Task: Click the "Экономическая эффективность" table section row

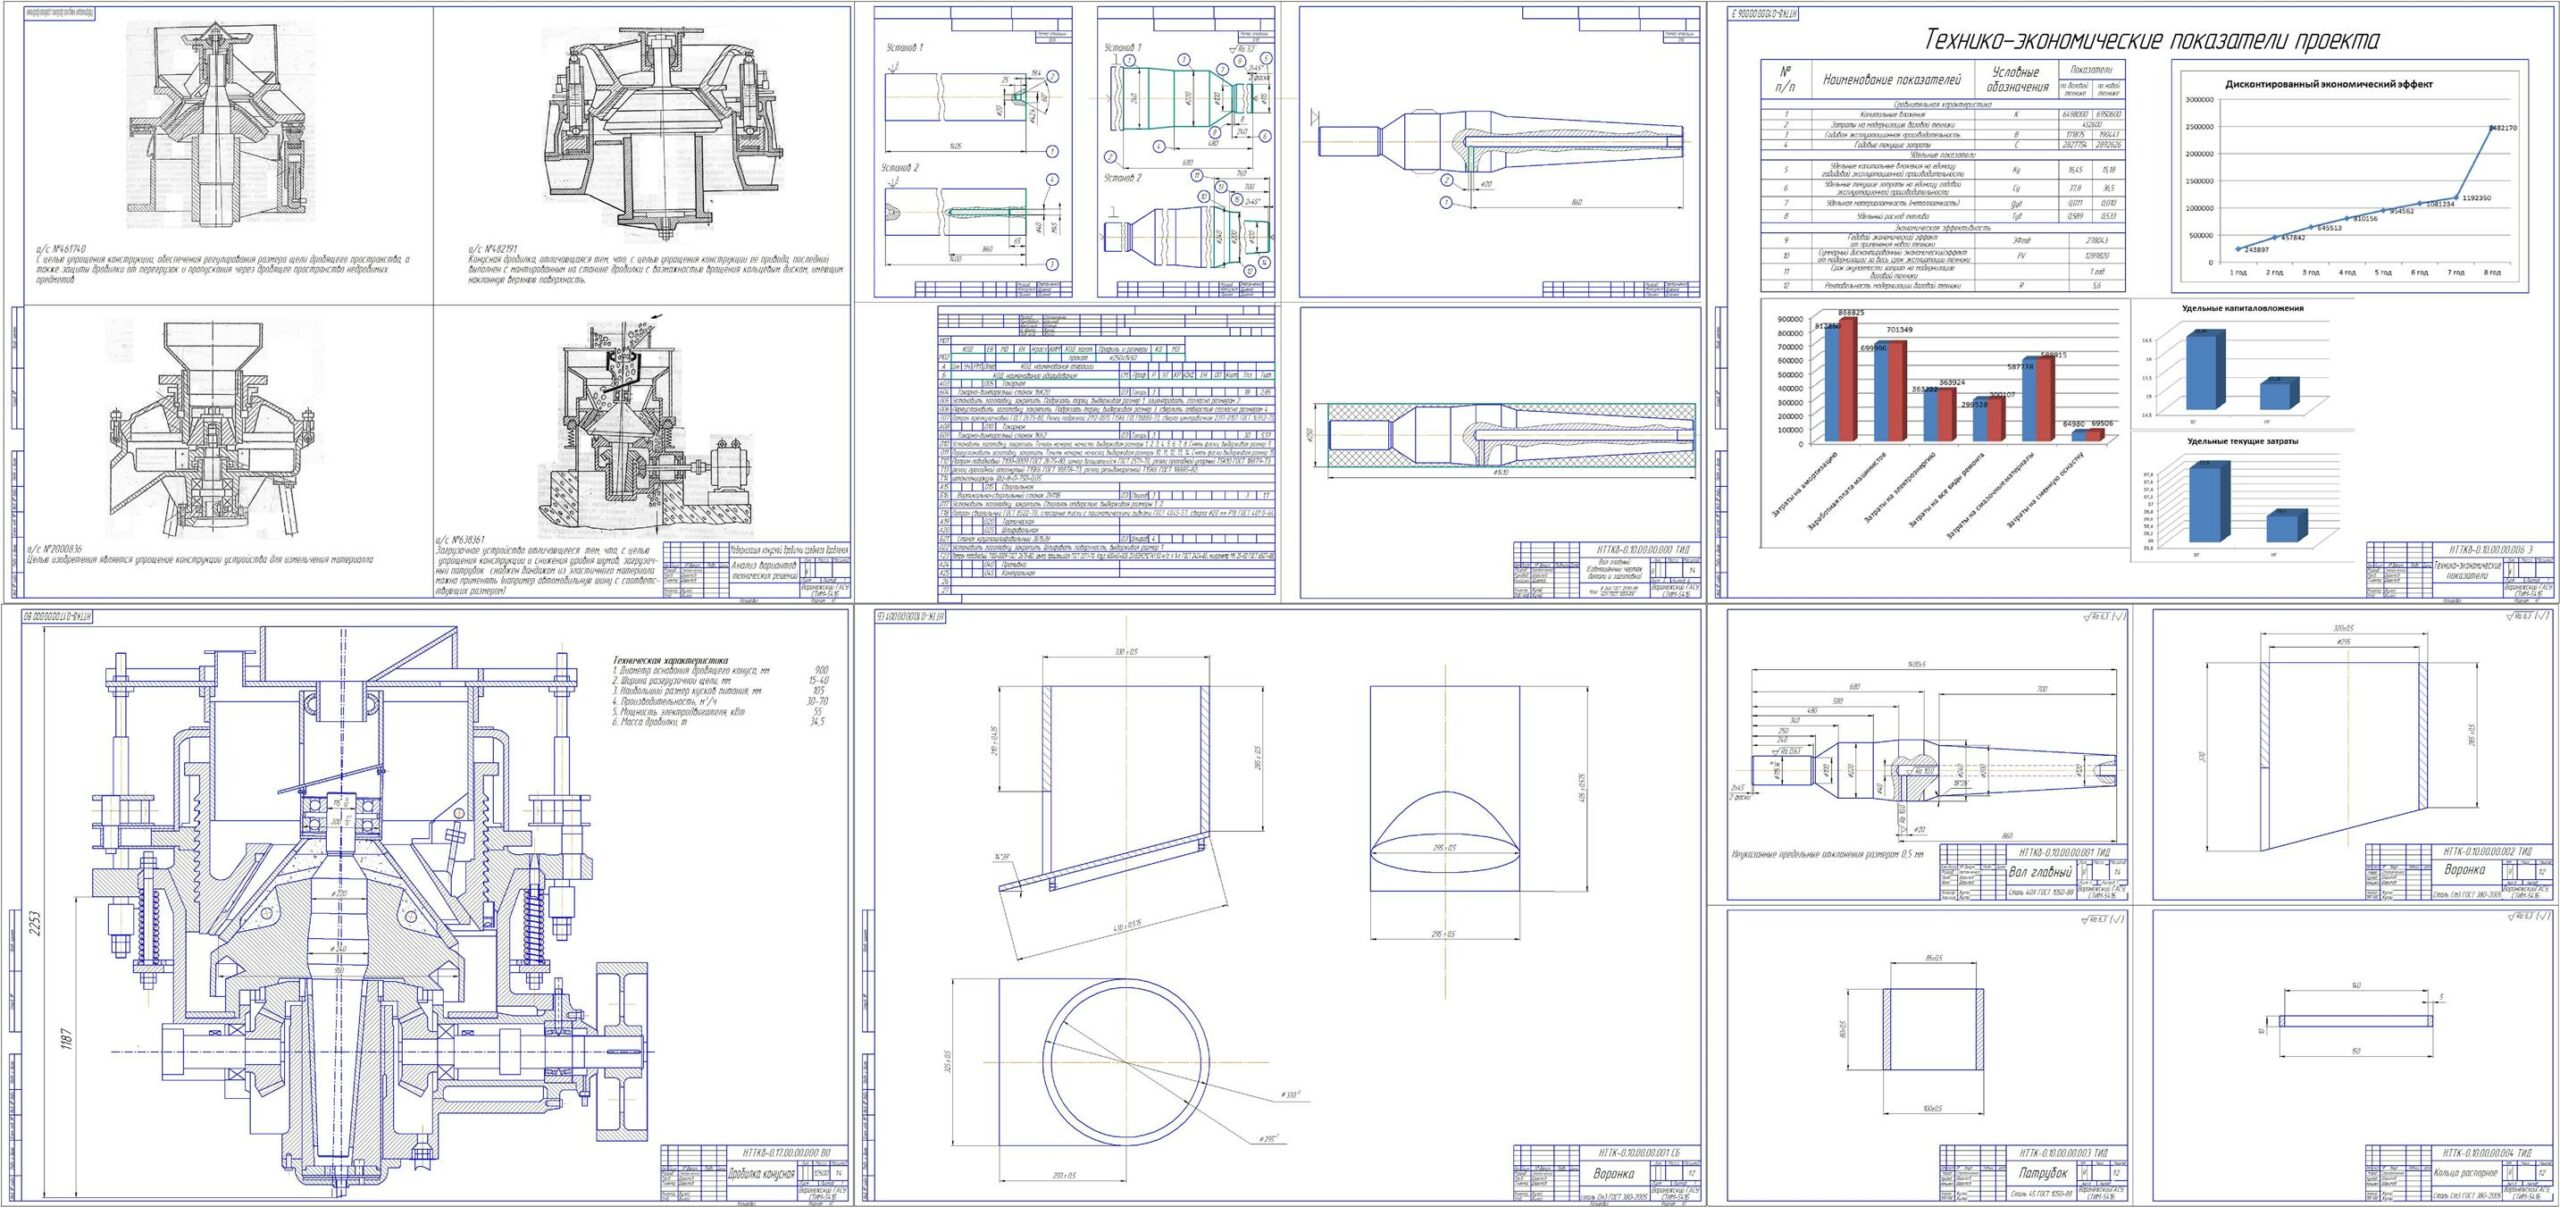Action: click(1942, 228)
